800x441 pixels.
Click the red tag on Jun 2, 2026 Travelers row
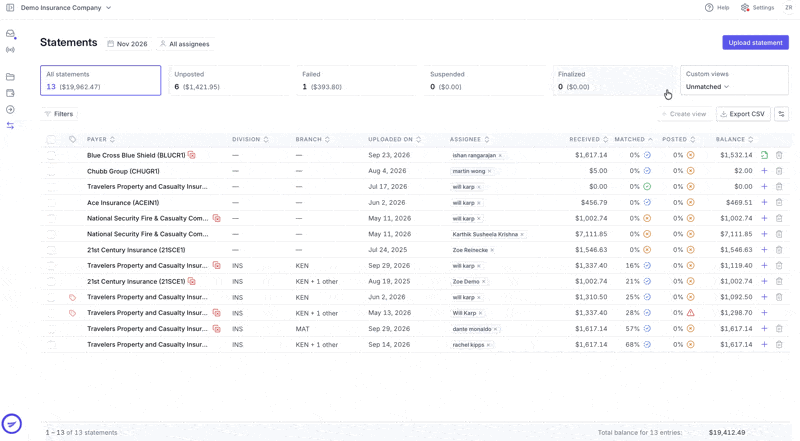point(72,297)
